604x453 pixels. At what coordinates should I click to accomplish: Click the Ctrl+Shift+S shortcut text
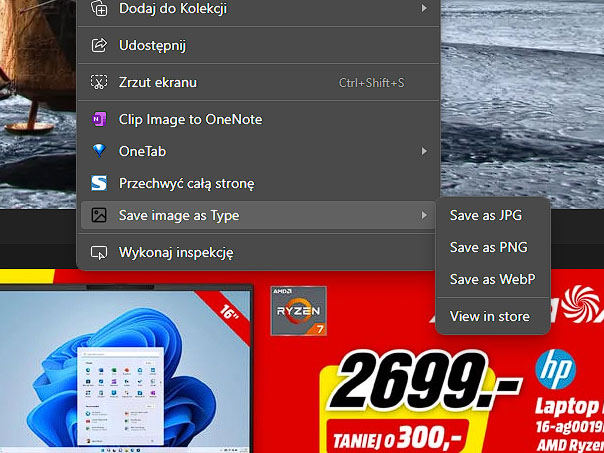coord(372,82)
